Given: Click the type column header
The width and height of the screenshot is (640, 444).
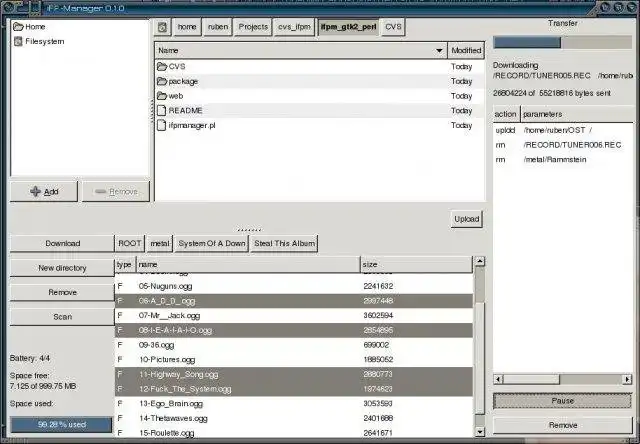Looking at the screenshot, I should coord(125,264).
